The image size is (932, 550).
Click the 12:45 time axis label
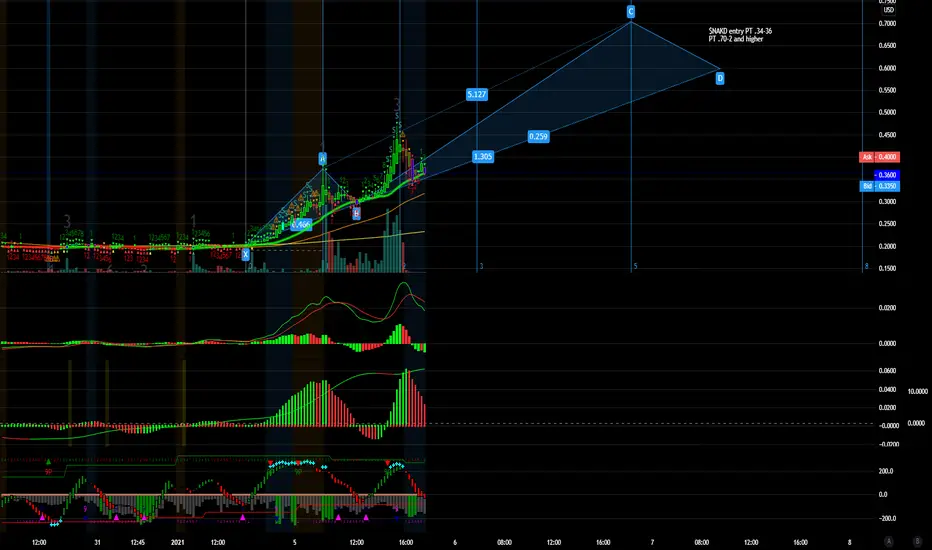138,542
